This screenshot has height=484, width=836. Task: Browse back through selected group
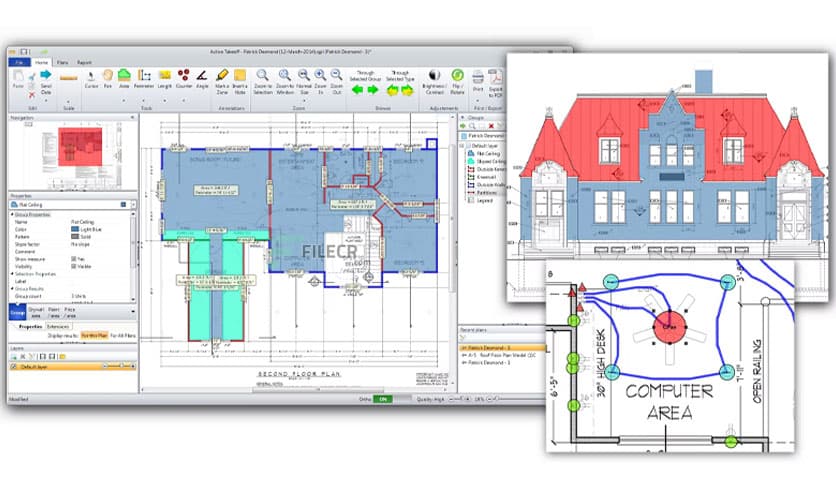357,90
